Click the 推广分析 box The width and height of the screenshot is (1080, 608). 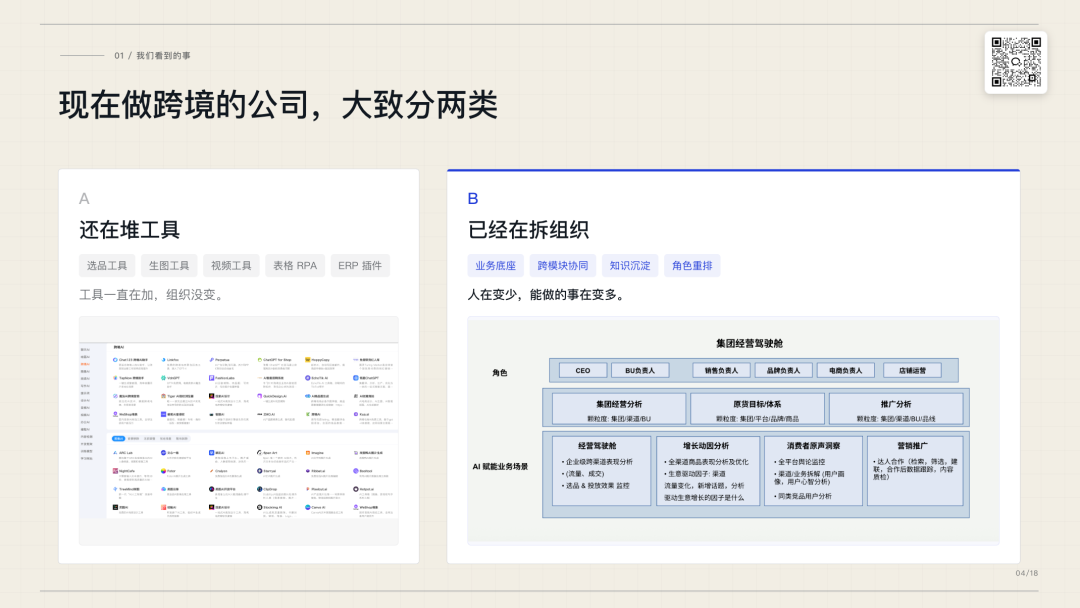click(896, 409)
